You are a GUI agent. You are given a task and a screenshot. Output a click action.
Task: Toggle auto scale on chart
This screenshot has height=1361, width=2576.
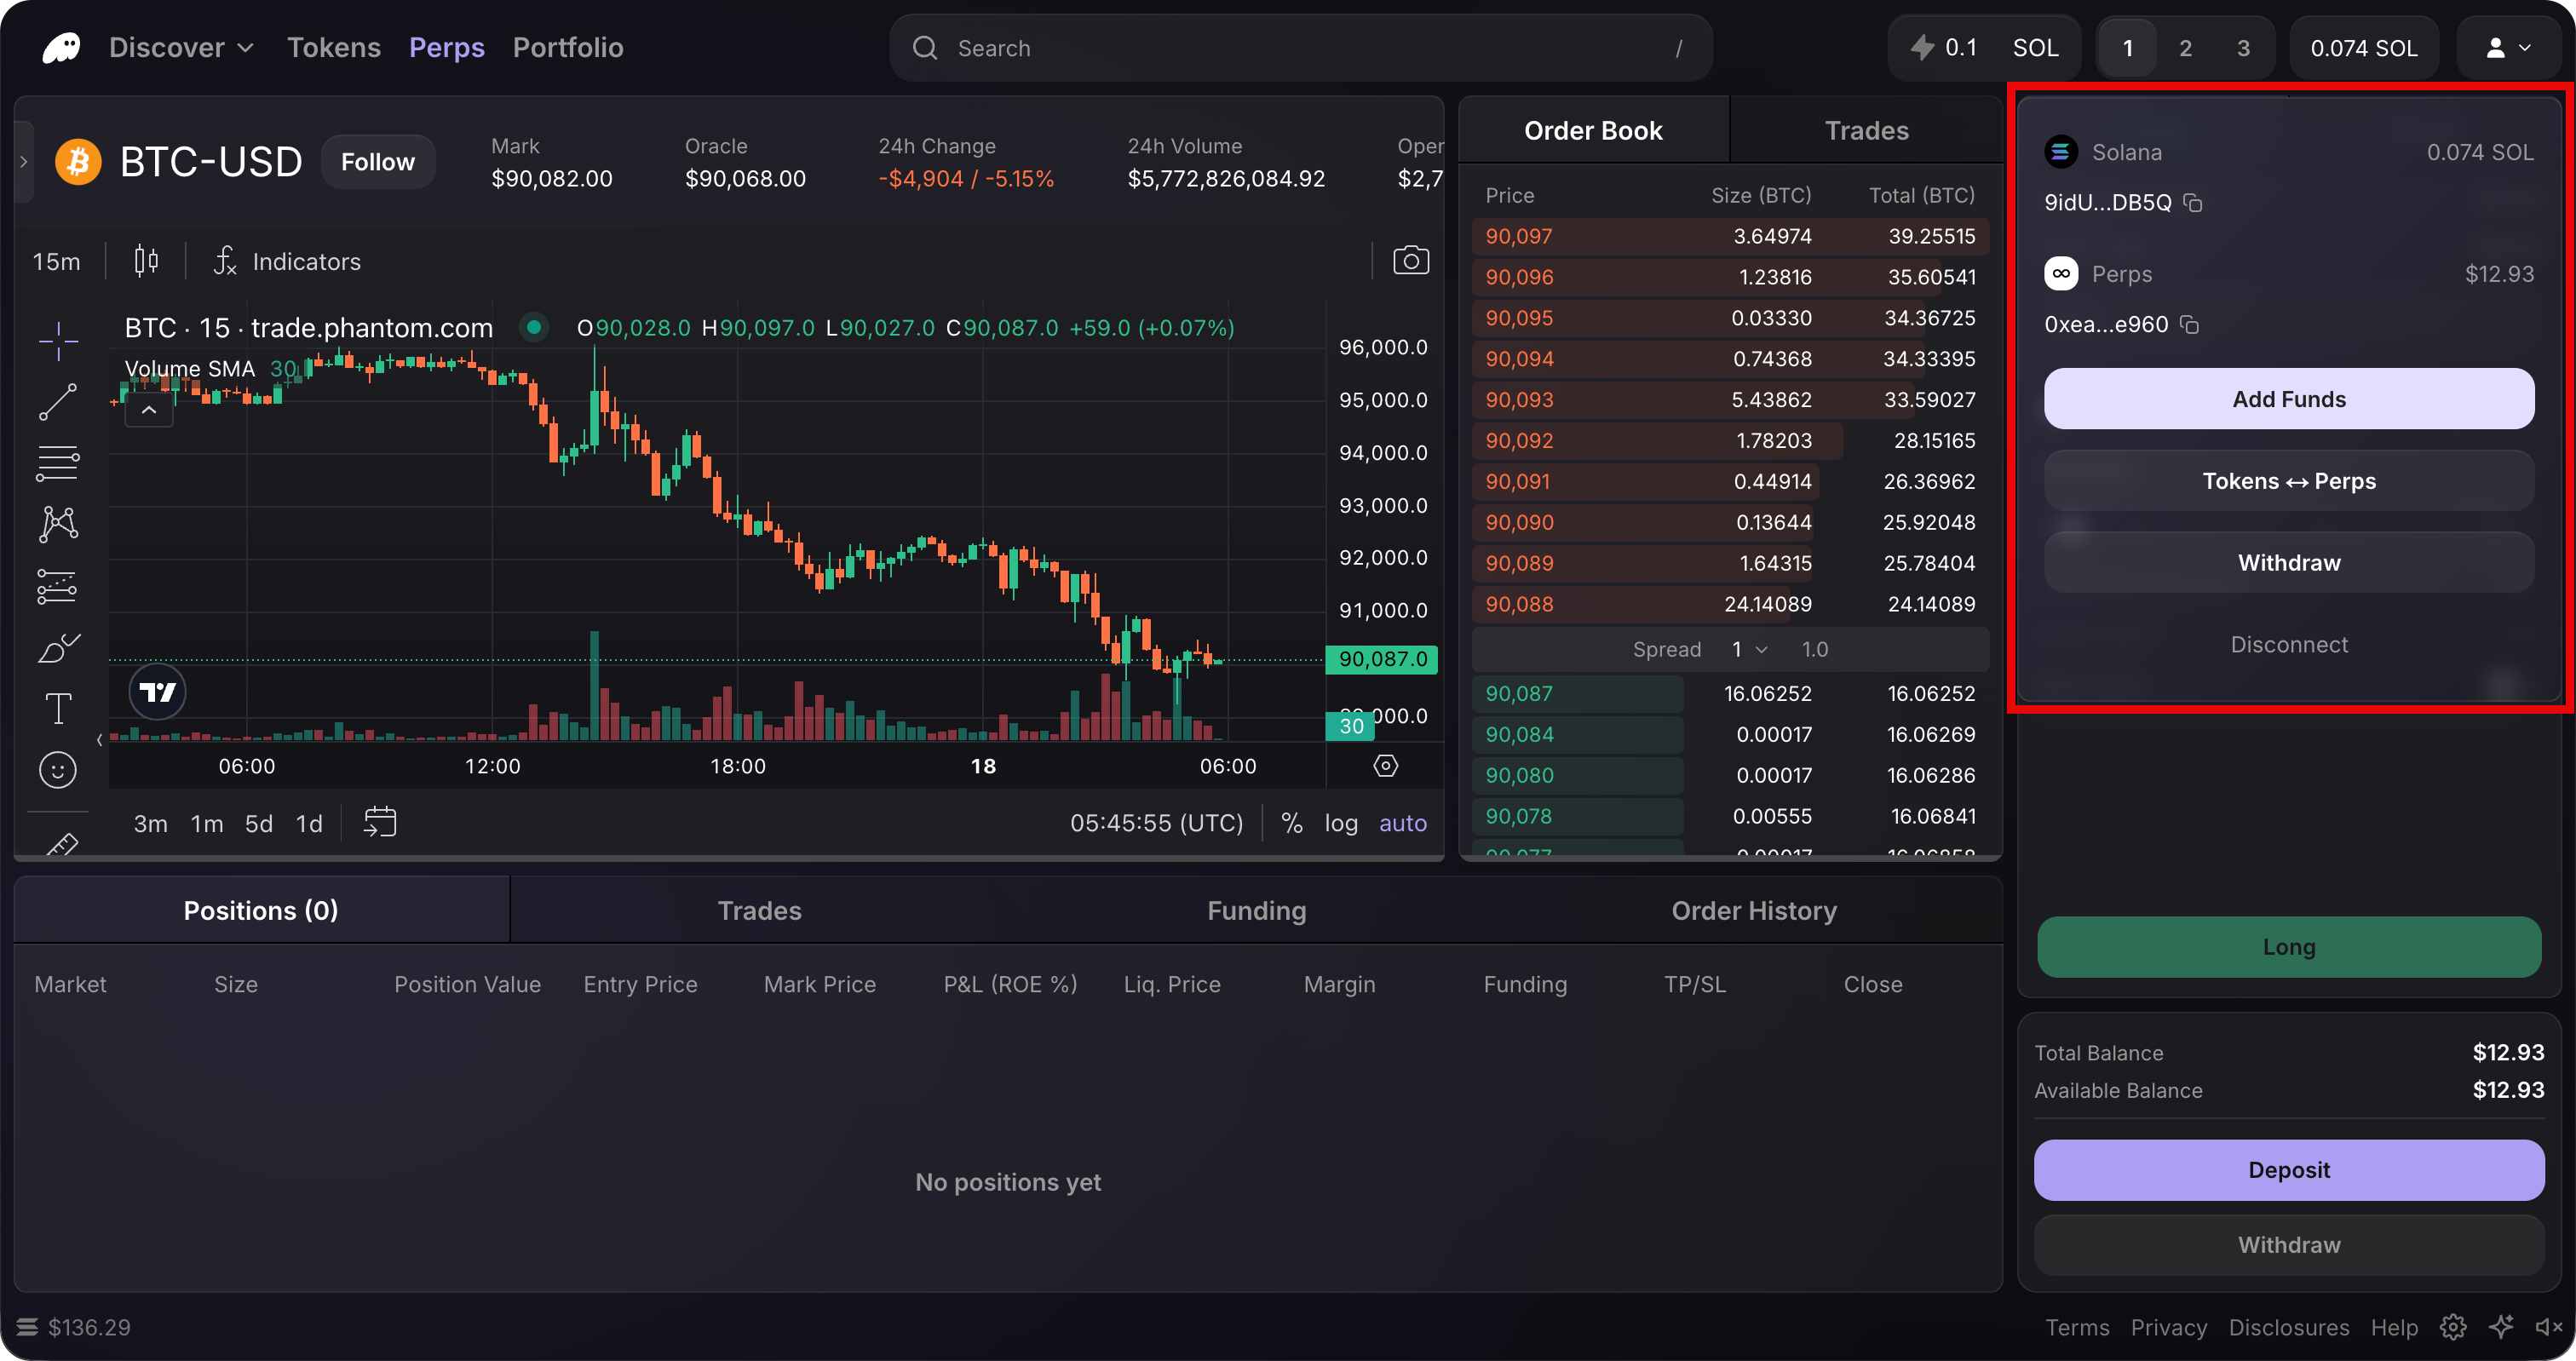(1402, 823)
